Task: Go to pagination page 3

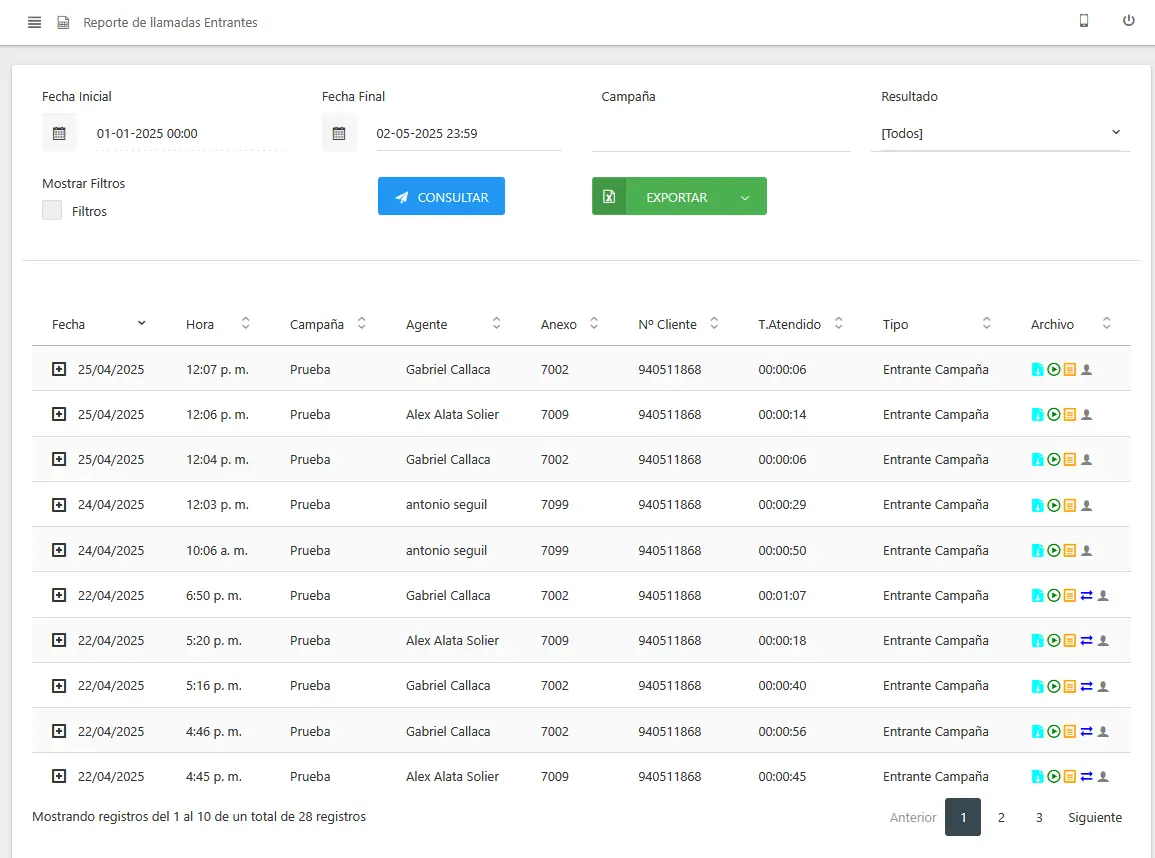Action: click(x=1039, y=817)
